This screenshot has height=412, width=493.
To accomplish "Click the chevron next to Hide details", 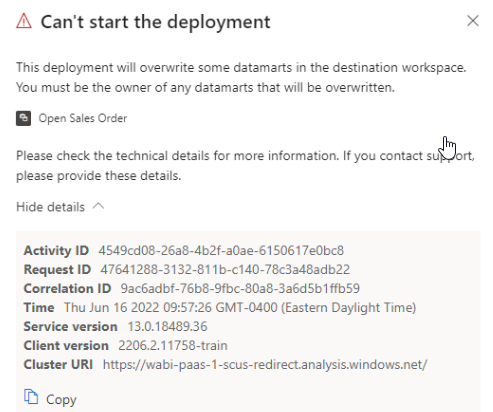I will pos(98,206).
